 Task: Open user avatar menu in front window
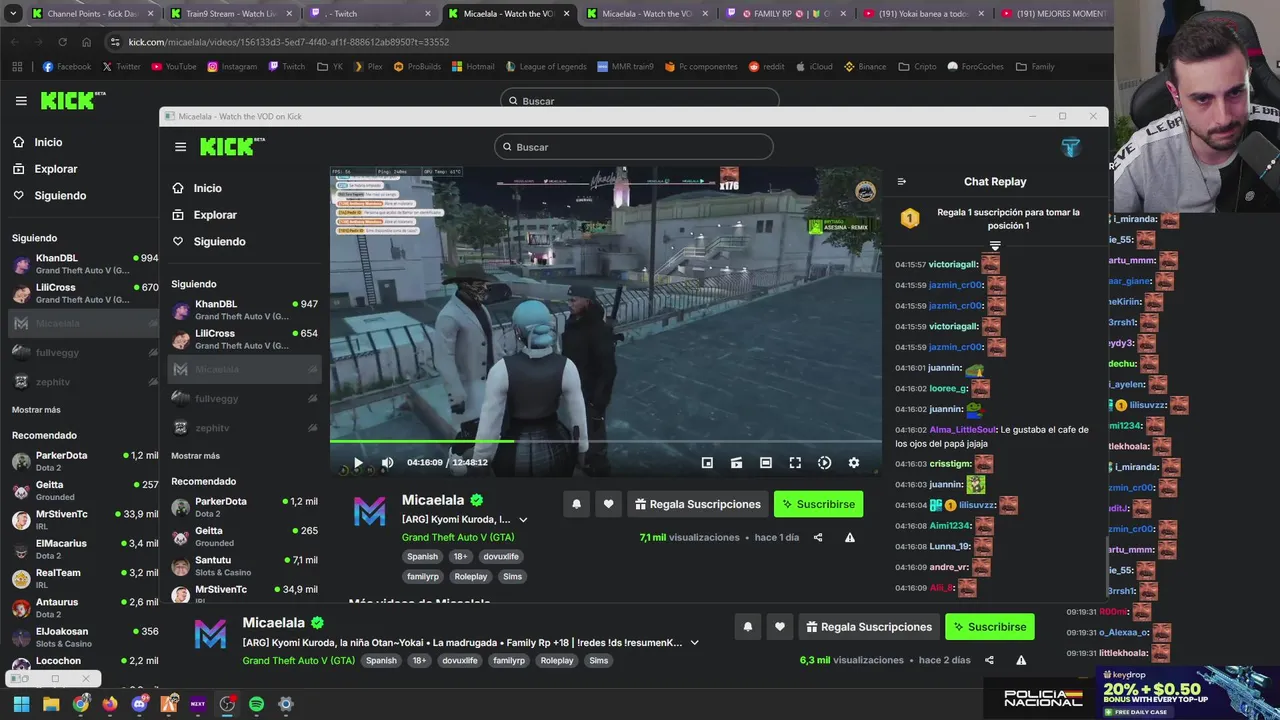click(x=1071, y=147)
